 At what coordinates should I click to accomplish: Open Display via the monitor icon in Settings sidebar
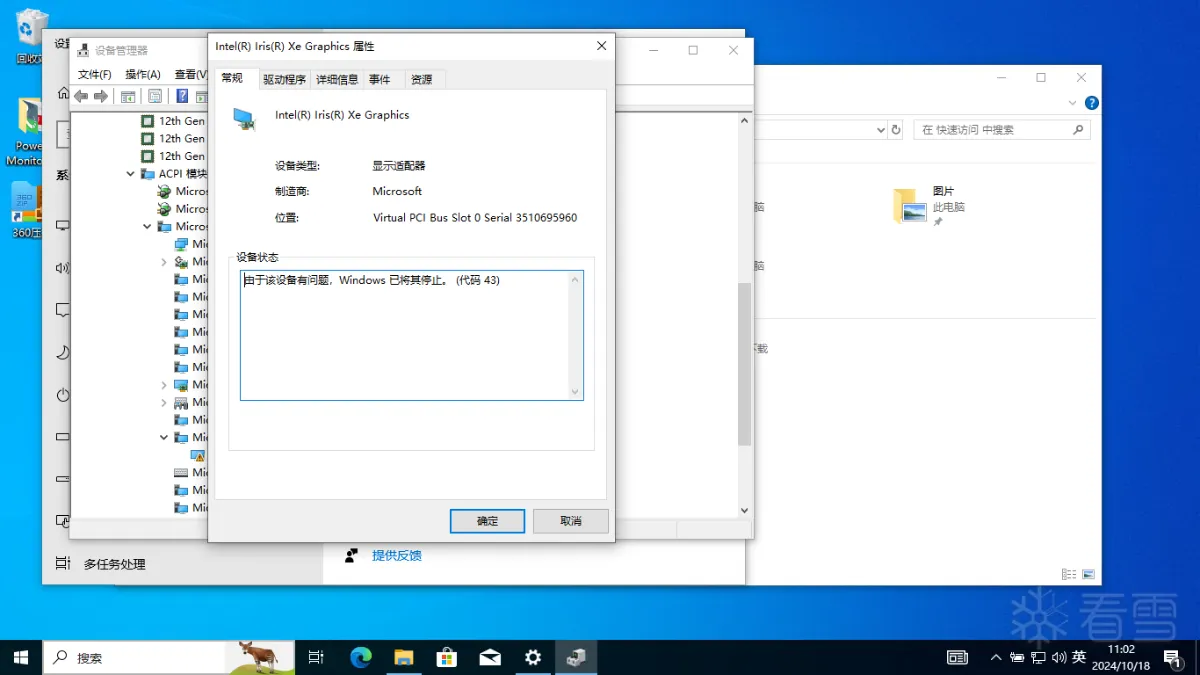(63, 226)
